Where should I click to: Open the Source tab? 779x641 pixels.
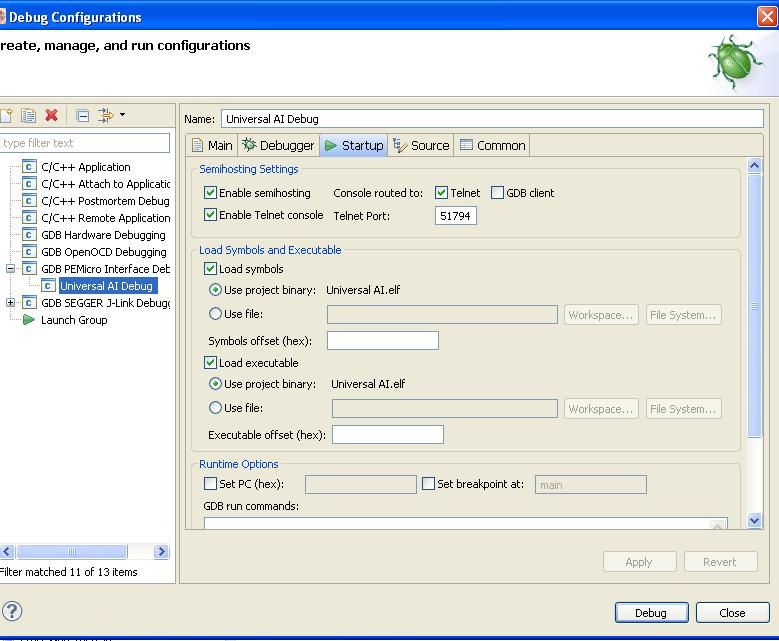[x=421, y=145]
